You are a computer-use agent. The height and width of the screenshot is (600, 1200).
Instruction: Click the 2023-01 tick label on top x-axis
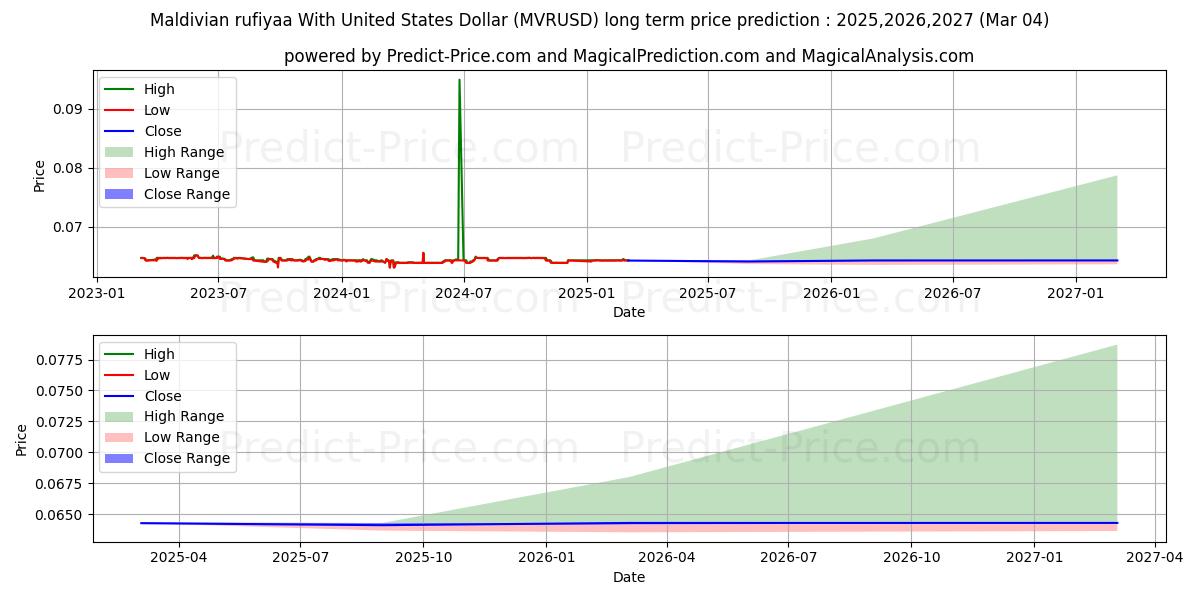point(96,293)
